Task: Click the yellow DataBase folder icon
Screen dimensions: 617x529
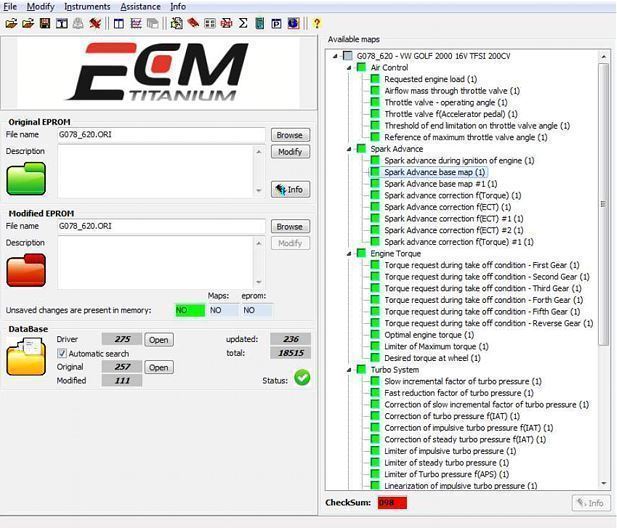Action: (x=26, y=356)
